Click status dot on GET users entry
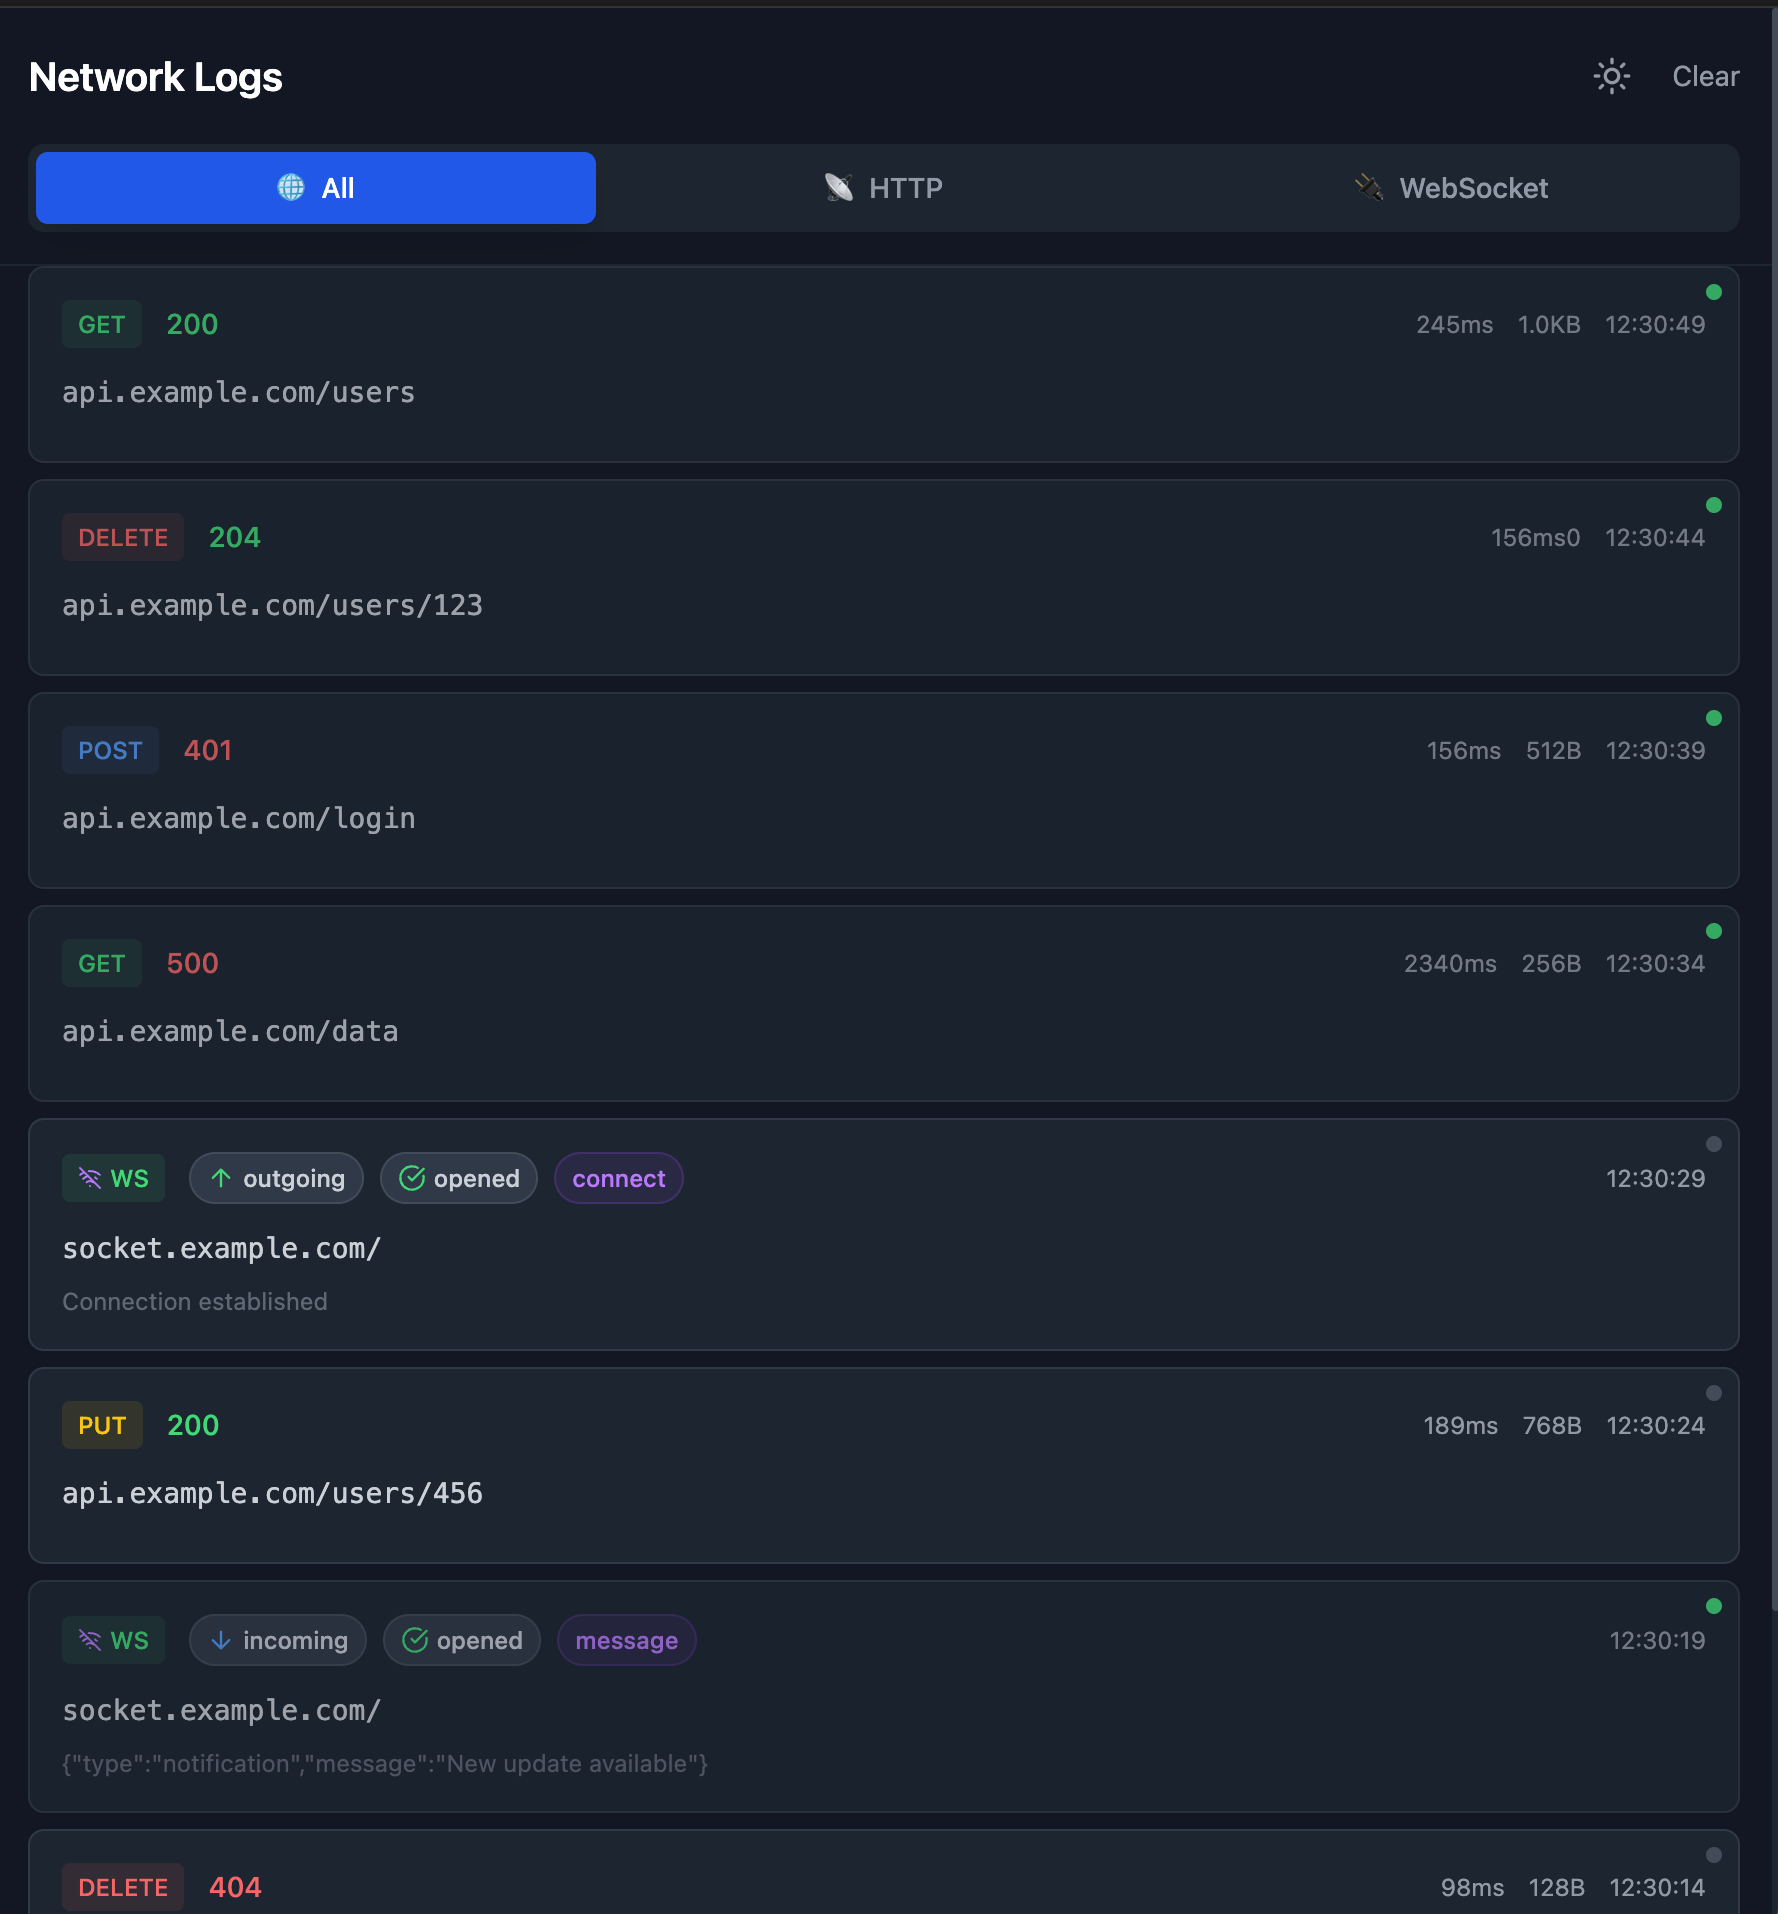This screenshot has width=1778, height=1914. tap(1714, 292)
